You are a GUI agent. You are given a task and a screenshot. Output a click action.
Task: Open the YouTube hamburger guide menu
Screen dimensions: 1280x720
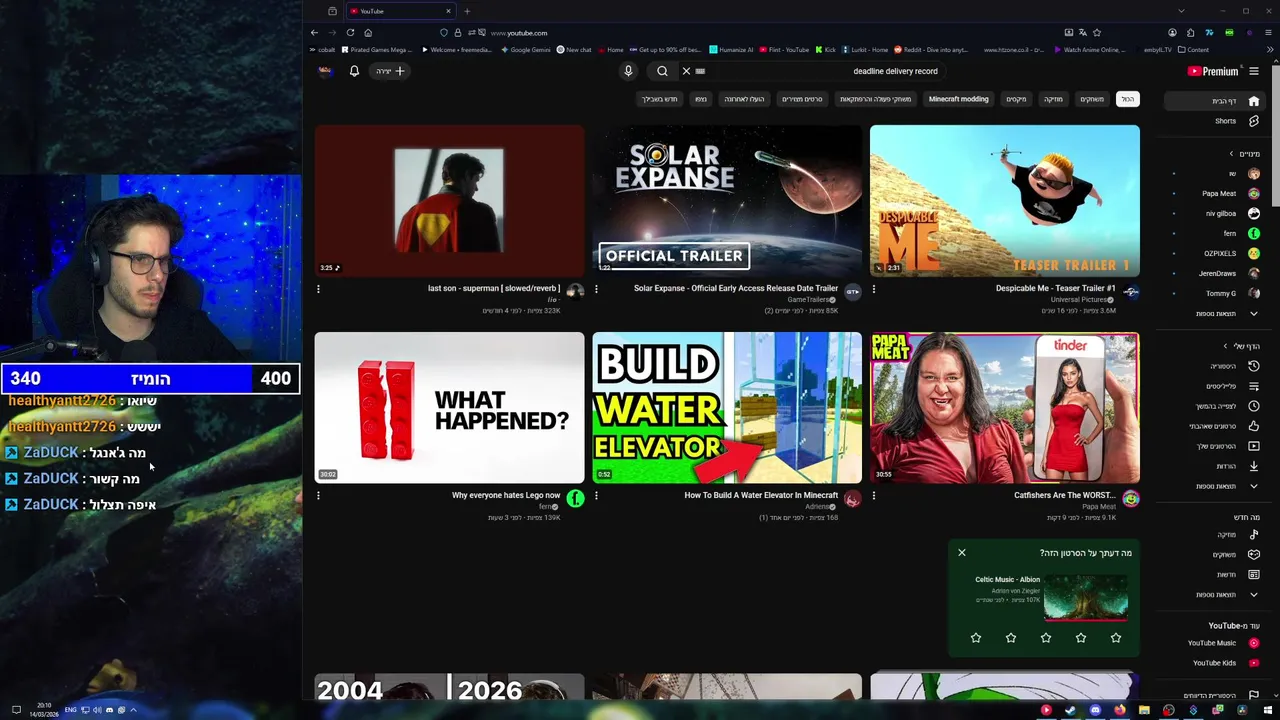click(x=1254, y=71)
